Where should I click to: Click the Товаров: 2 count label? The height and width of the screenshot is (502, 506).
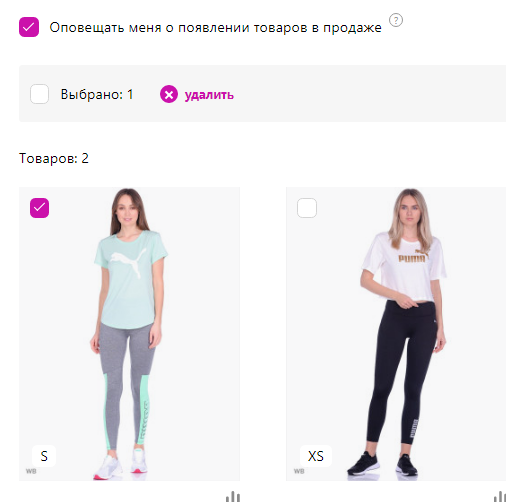point(54,158)
